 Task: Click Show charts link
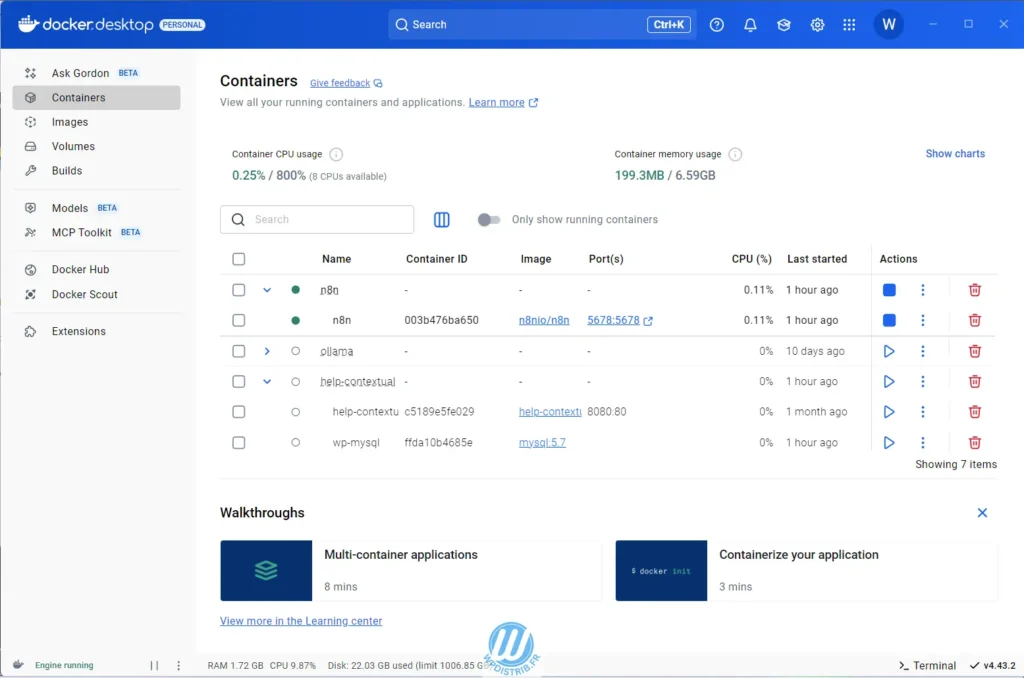(x=955, y=153)
